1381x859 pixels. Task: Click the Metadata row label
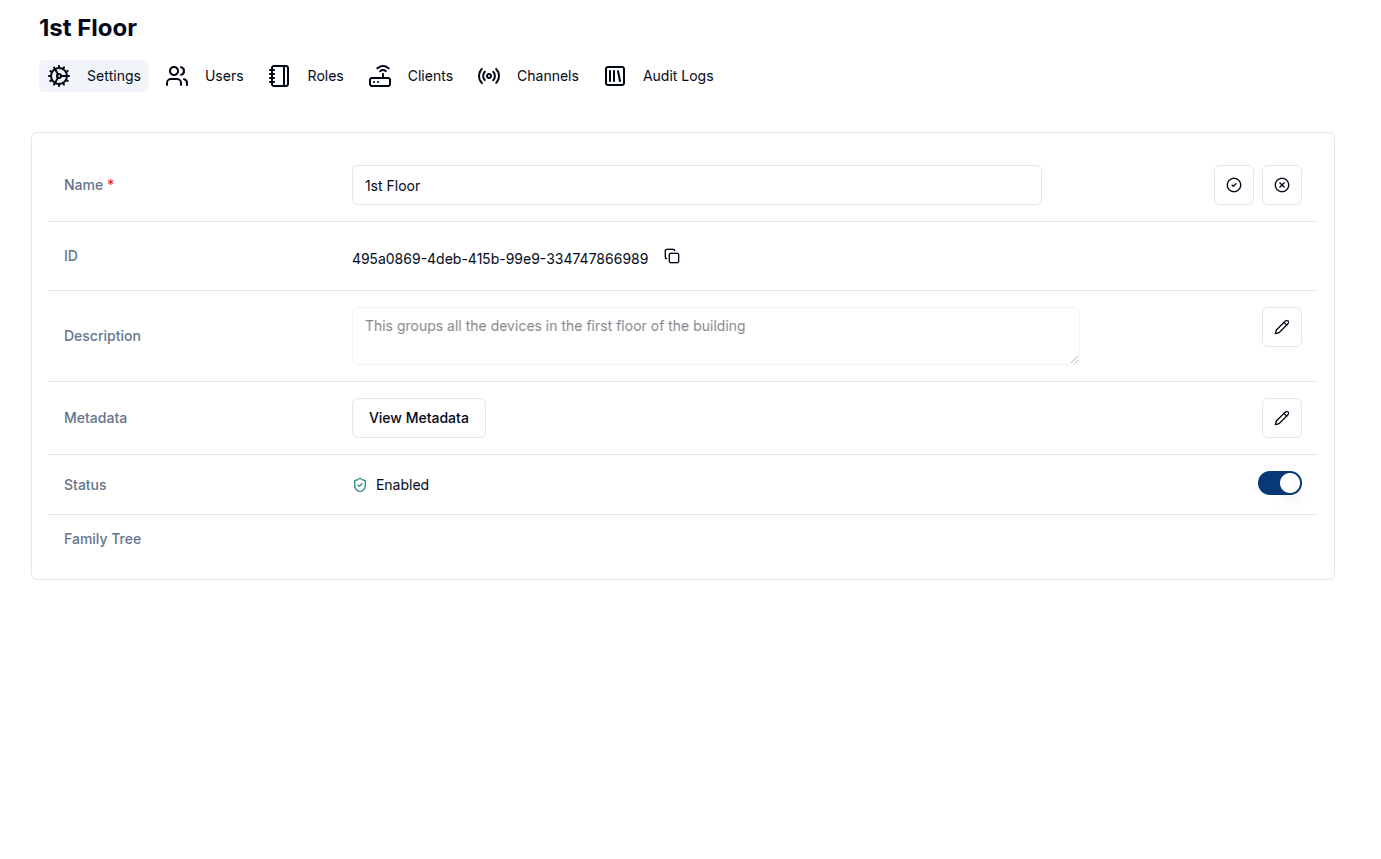96,418
